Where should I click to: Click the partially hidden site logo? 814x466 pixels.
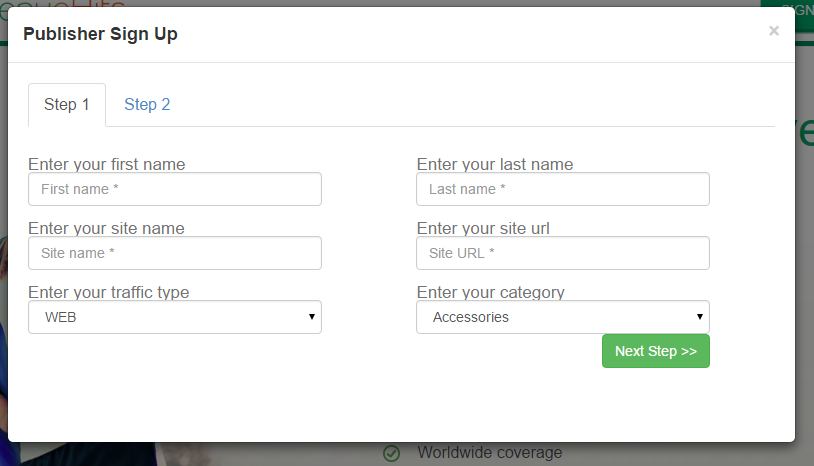click(x=62, y=4)
